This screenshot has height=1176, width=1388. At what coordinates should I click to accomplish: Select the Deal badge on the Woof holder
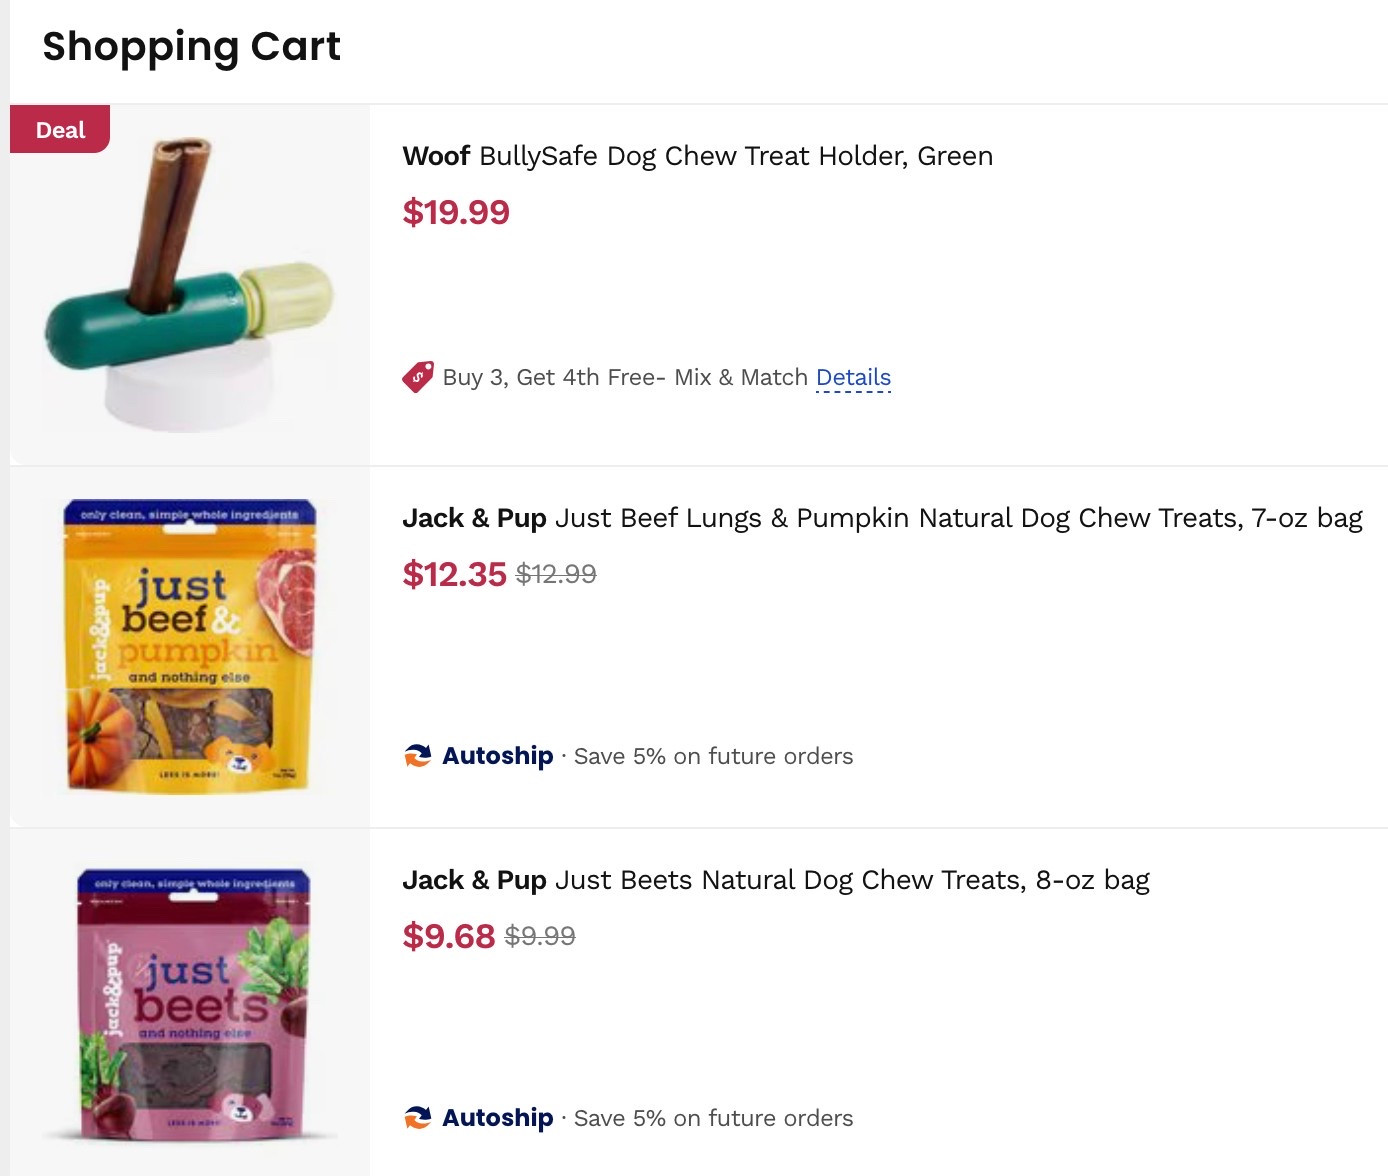(59, 129)
